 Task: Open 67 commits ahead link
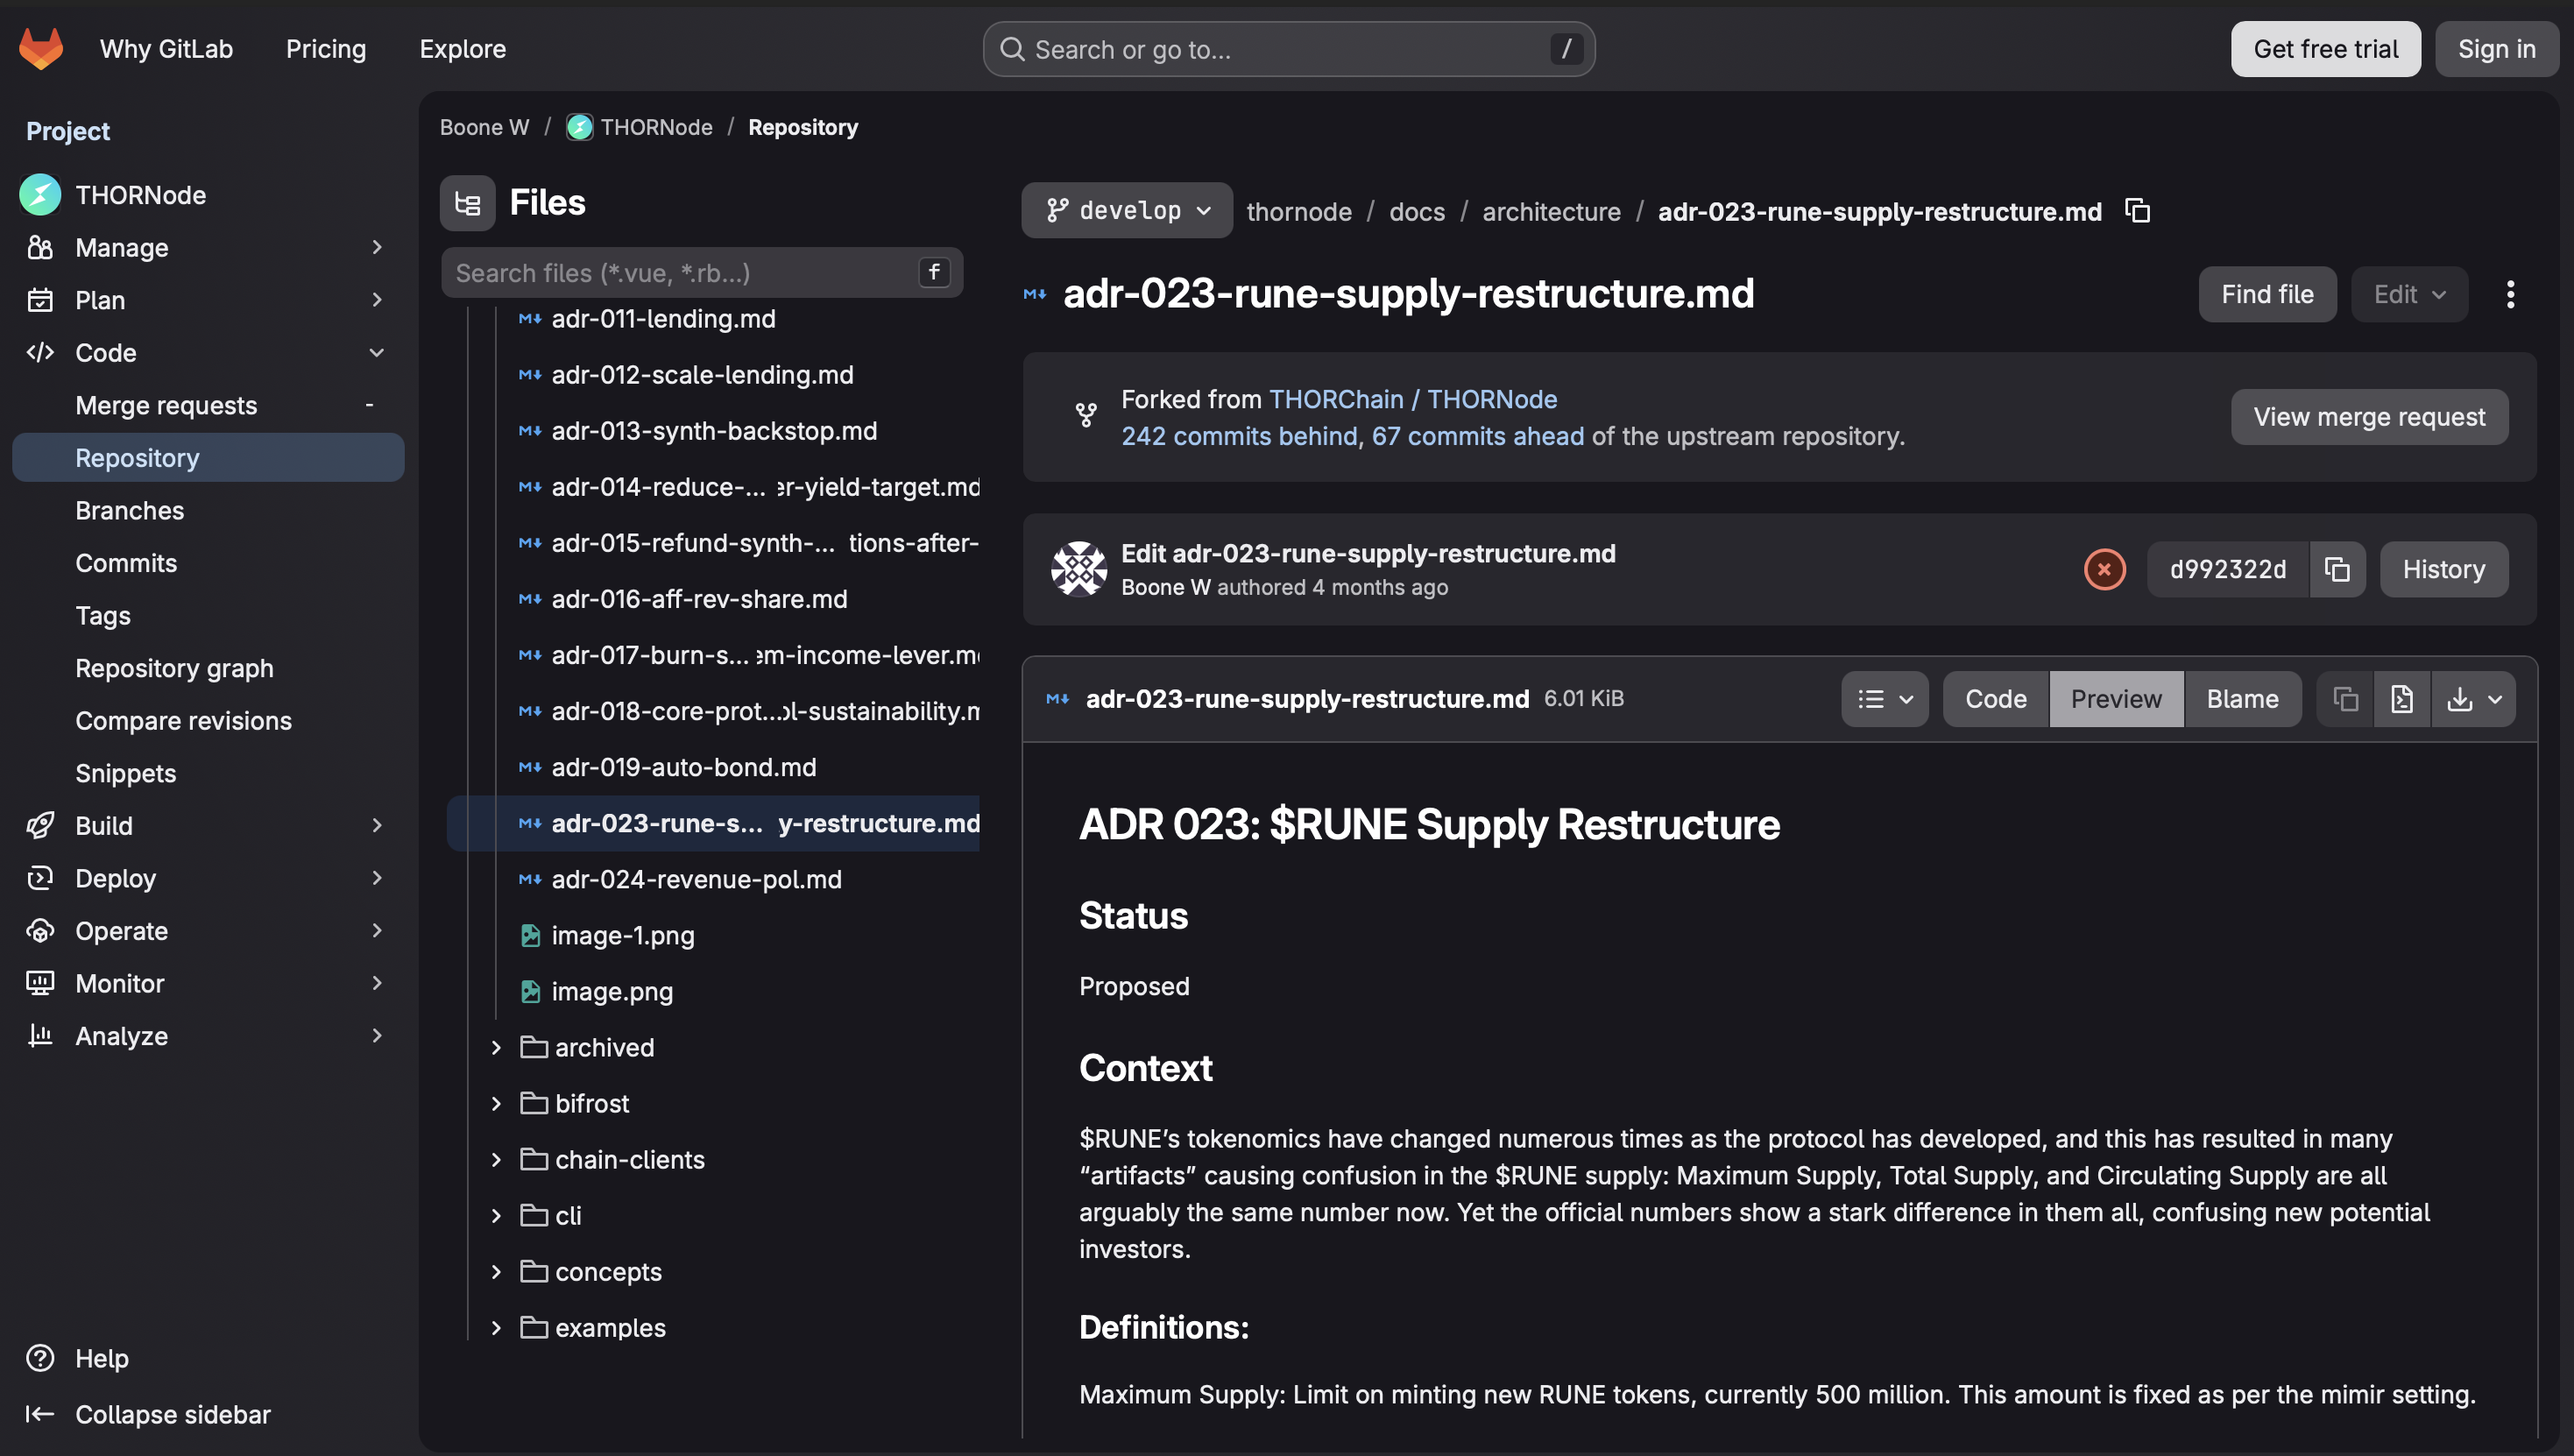pos(1477,436)
